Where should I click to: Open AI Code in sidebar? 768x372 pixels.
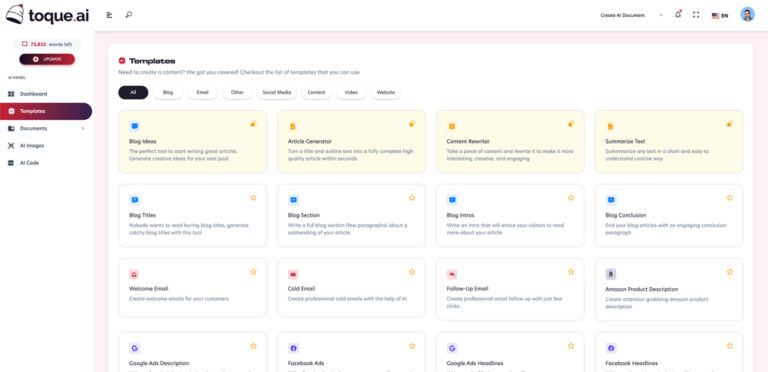[x=46, y=163]
